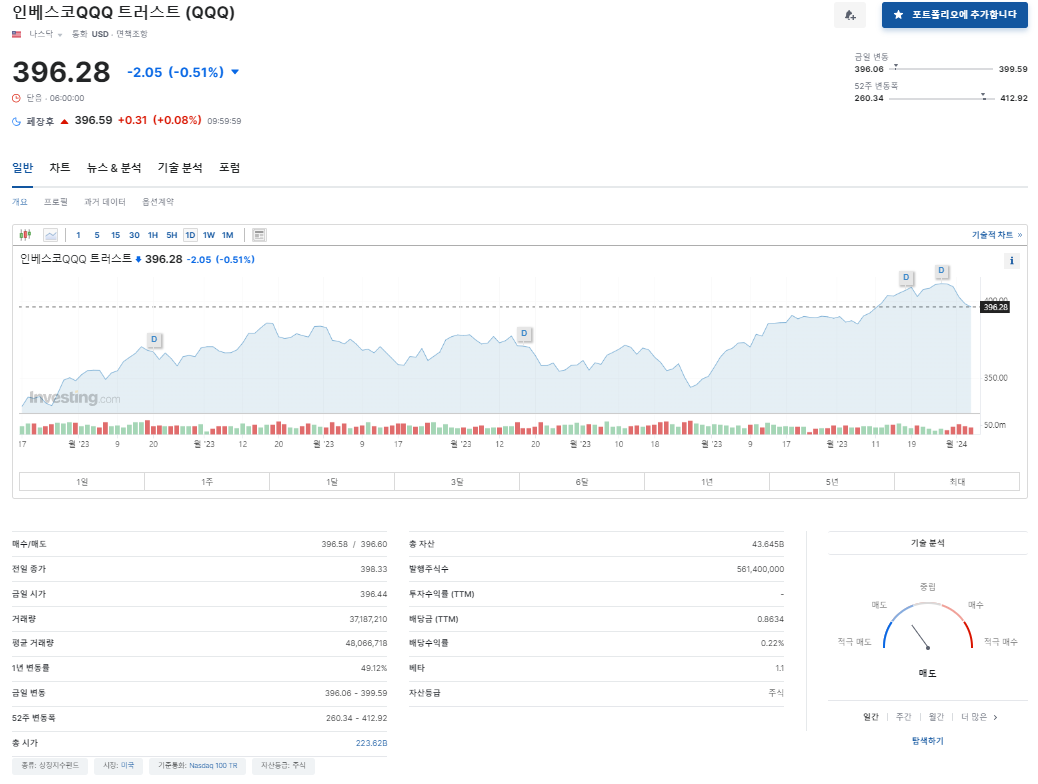Screen dimensions: 1038x784
Task: Open the 나스닥 exchange dropdown
Action: tap(46, 34)
